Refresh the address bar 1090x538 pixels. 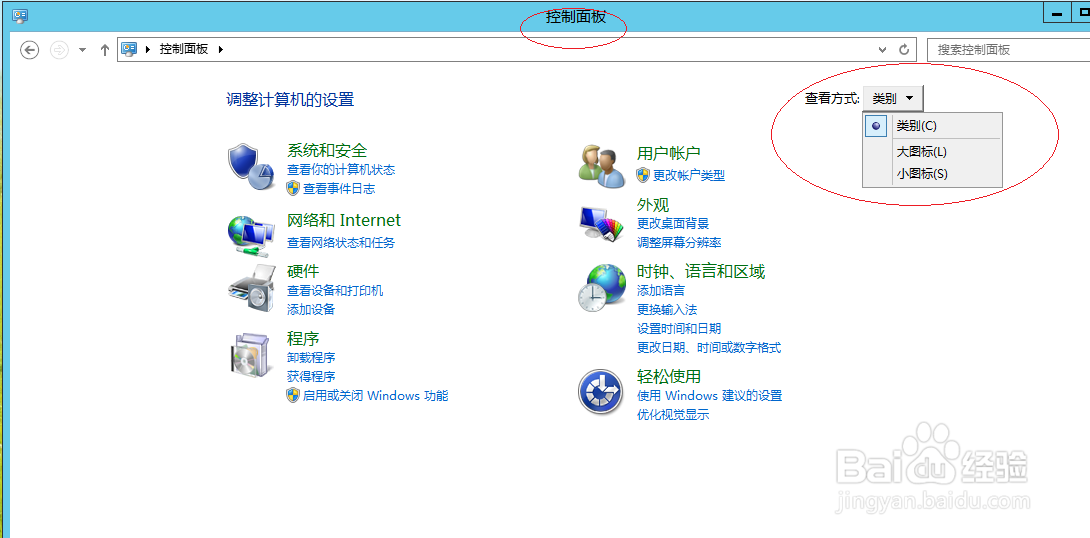pos(904,50)
